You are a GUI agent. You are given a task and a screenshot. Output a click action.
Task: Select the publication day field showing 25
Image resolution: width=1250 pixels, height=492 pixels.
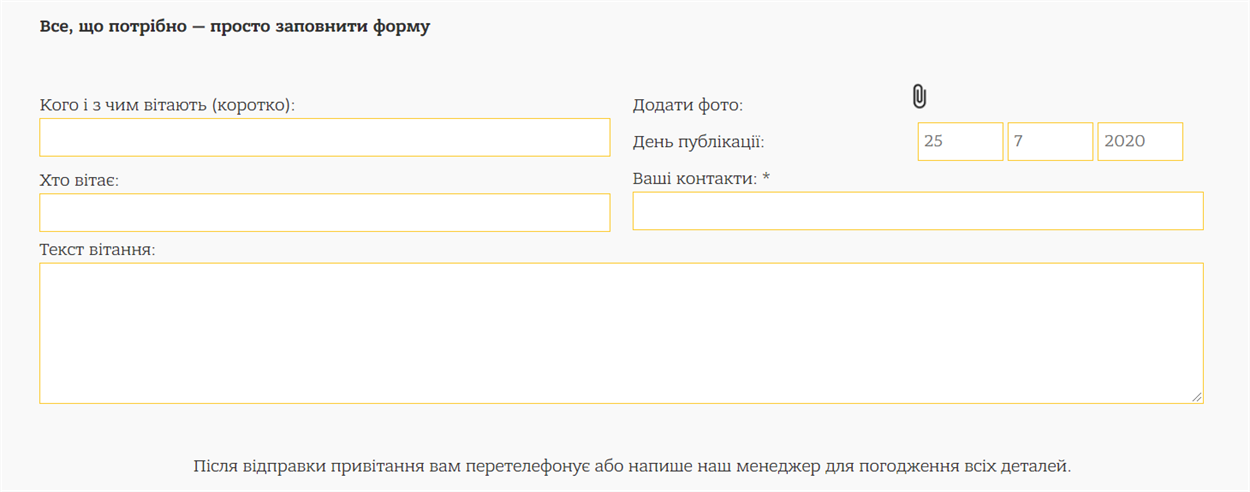[x=960, y=141]
